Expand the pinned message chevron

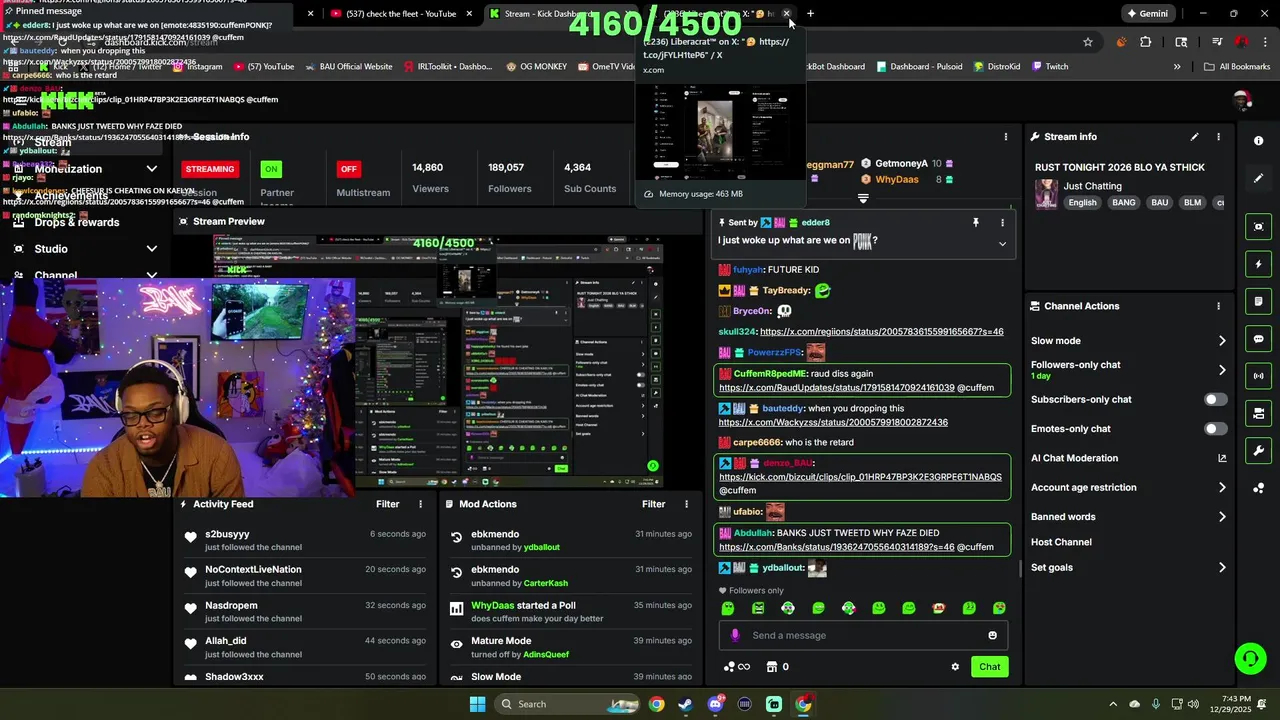(x=1002, y=243)
